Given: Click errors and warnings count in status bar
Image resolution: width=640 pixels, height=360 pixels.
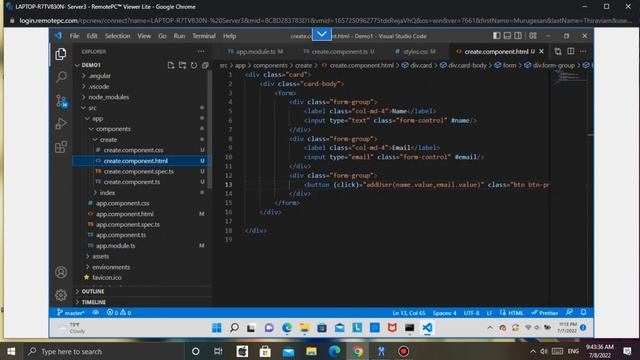Looking at the screenshot, I should [119, 313].
